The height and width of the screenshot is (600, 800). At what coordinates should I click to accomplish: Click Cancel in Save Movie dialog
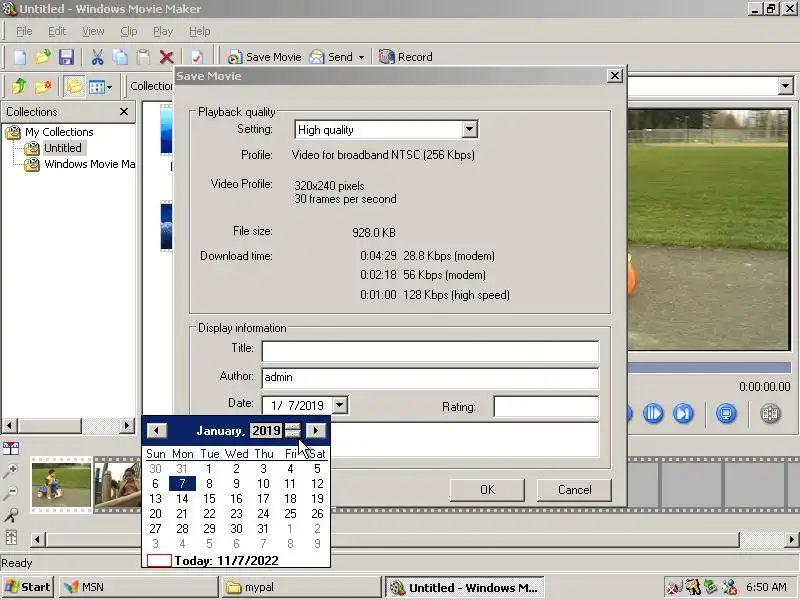(574, 490)
